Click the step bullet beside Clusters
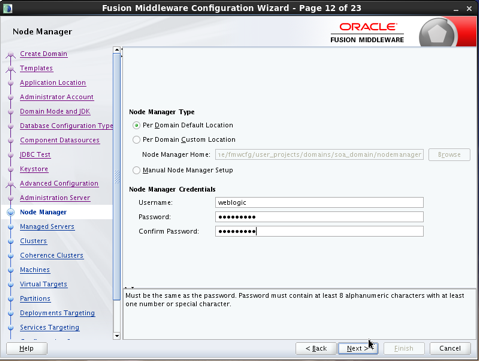Screen dimensions: 479x361 [11, 241]
